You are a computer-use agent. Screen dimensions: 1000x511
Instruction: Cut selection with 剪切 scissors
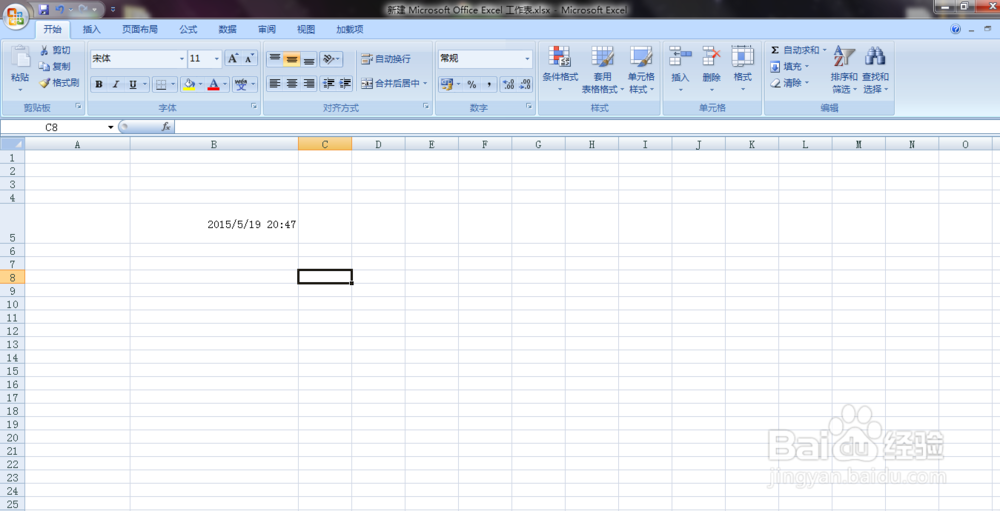[55, 50]
